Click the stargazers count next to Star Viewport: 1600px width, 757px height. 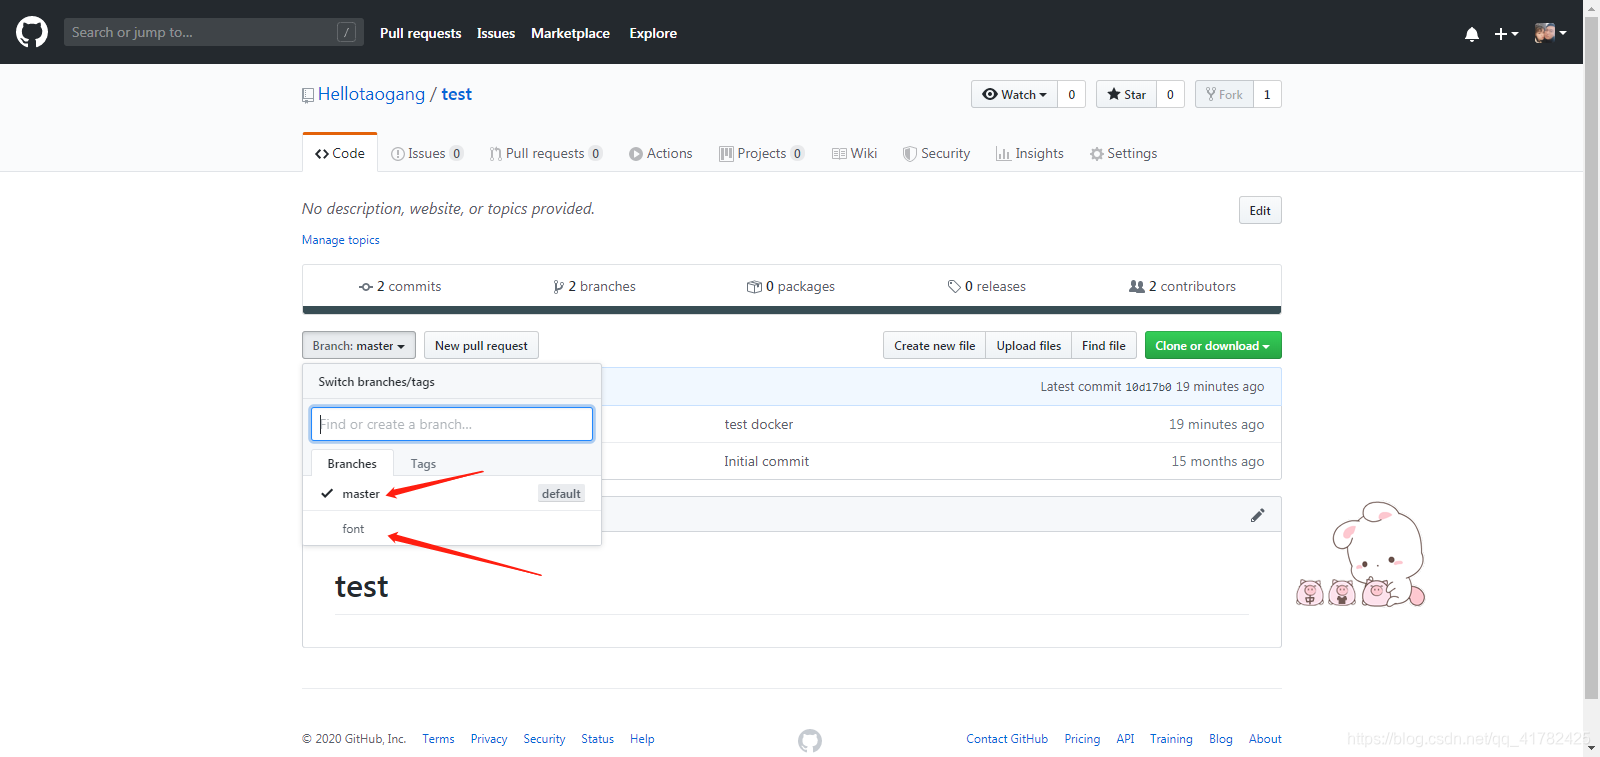pyautogui.click(x=1170, y=94)
